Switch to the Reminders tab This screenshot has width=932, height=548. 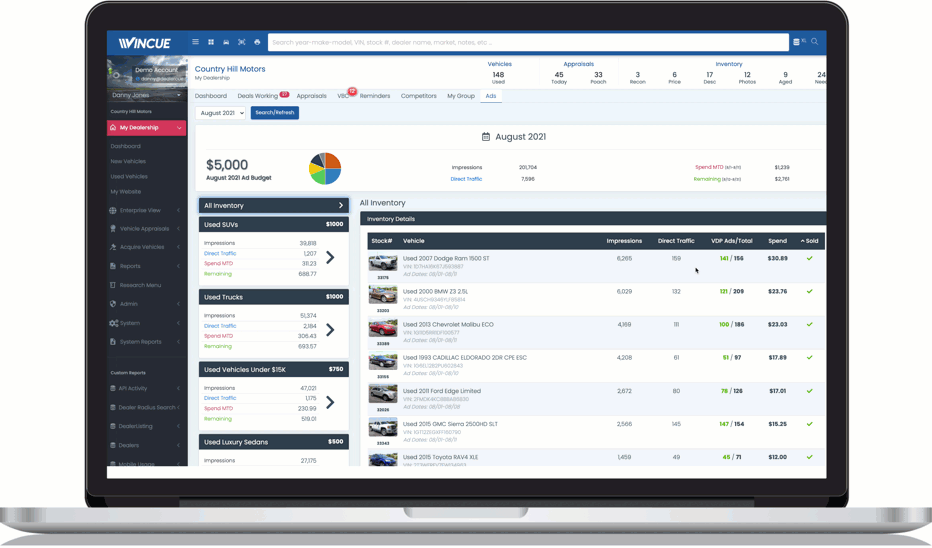point(374,96)
